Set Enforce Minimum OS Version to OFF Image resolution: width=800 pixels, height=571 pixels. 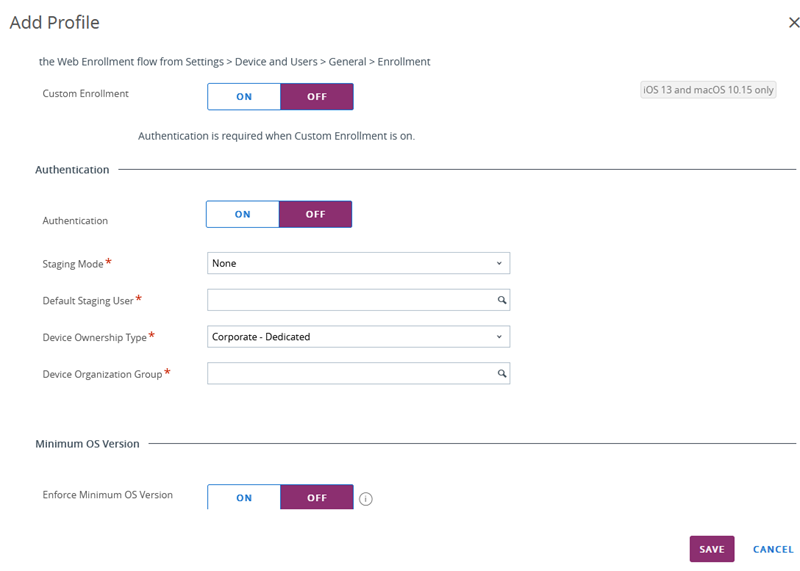click(x=317, y=497)
